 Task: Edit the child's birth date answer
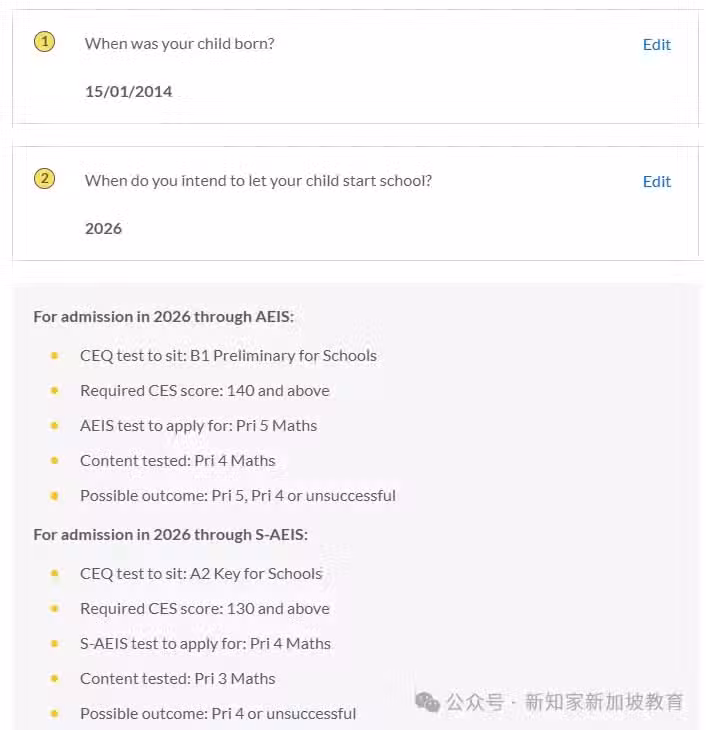pos(657,45)
